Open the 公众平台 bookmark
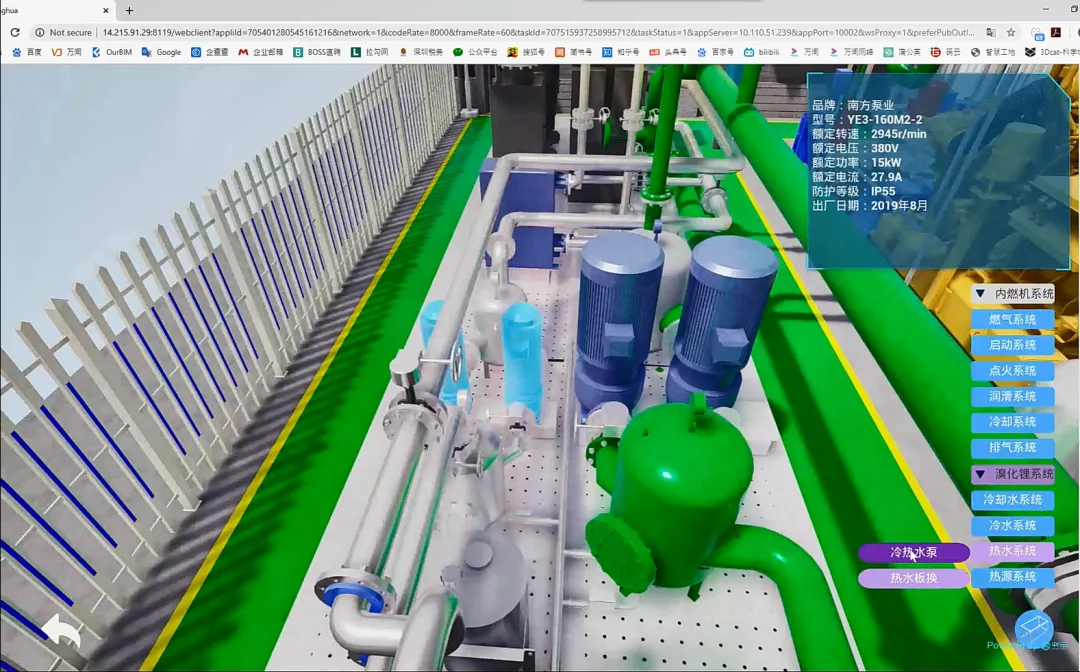This screenshot has height=672, width=1080. click(475, 52)
